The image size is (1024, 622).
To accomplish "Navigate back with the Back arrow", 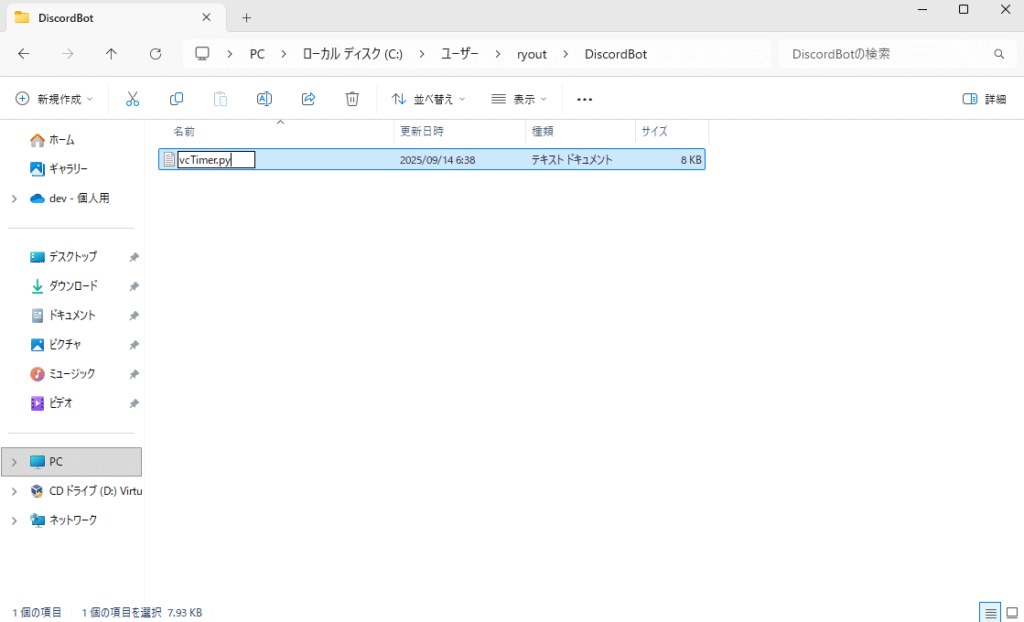I will pos(24,54).
